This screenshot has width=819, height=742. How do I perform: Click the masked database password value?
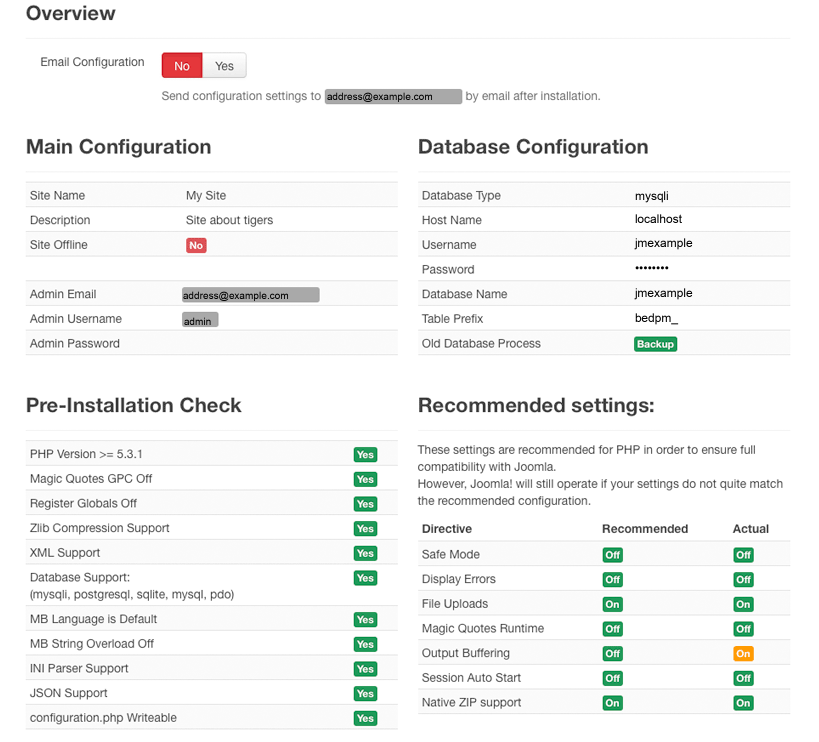coord(652,269)
